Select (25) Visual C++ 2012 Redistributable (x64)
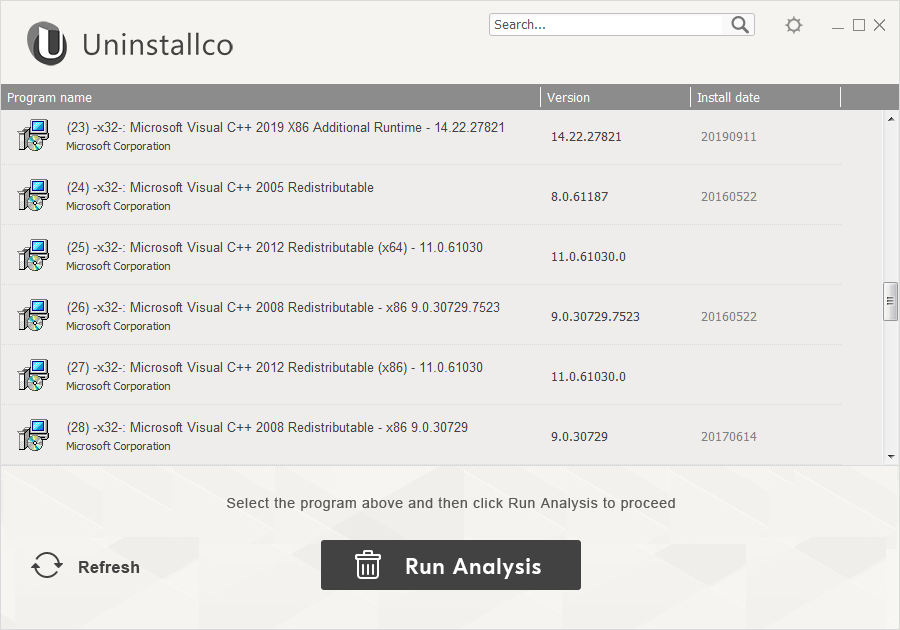The image size is (900, 630). [x=421, y=255]
